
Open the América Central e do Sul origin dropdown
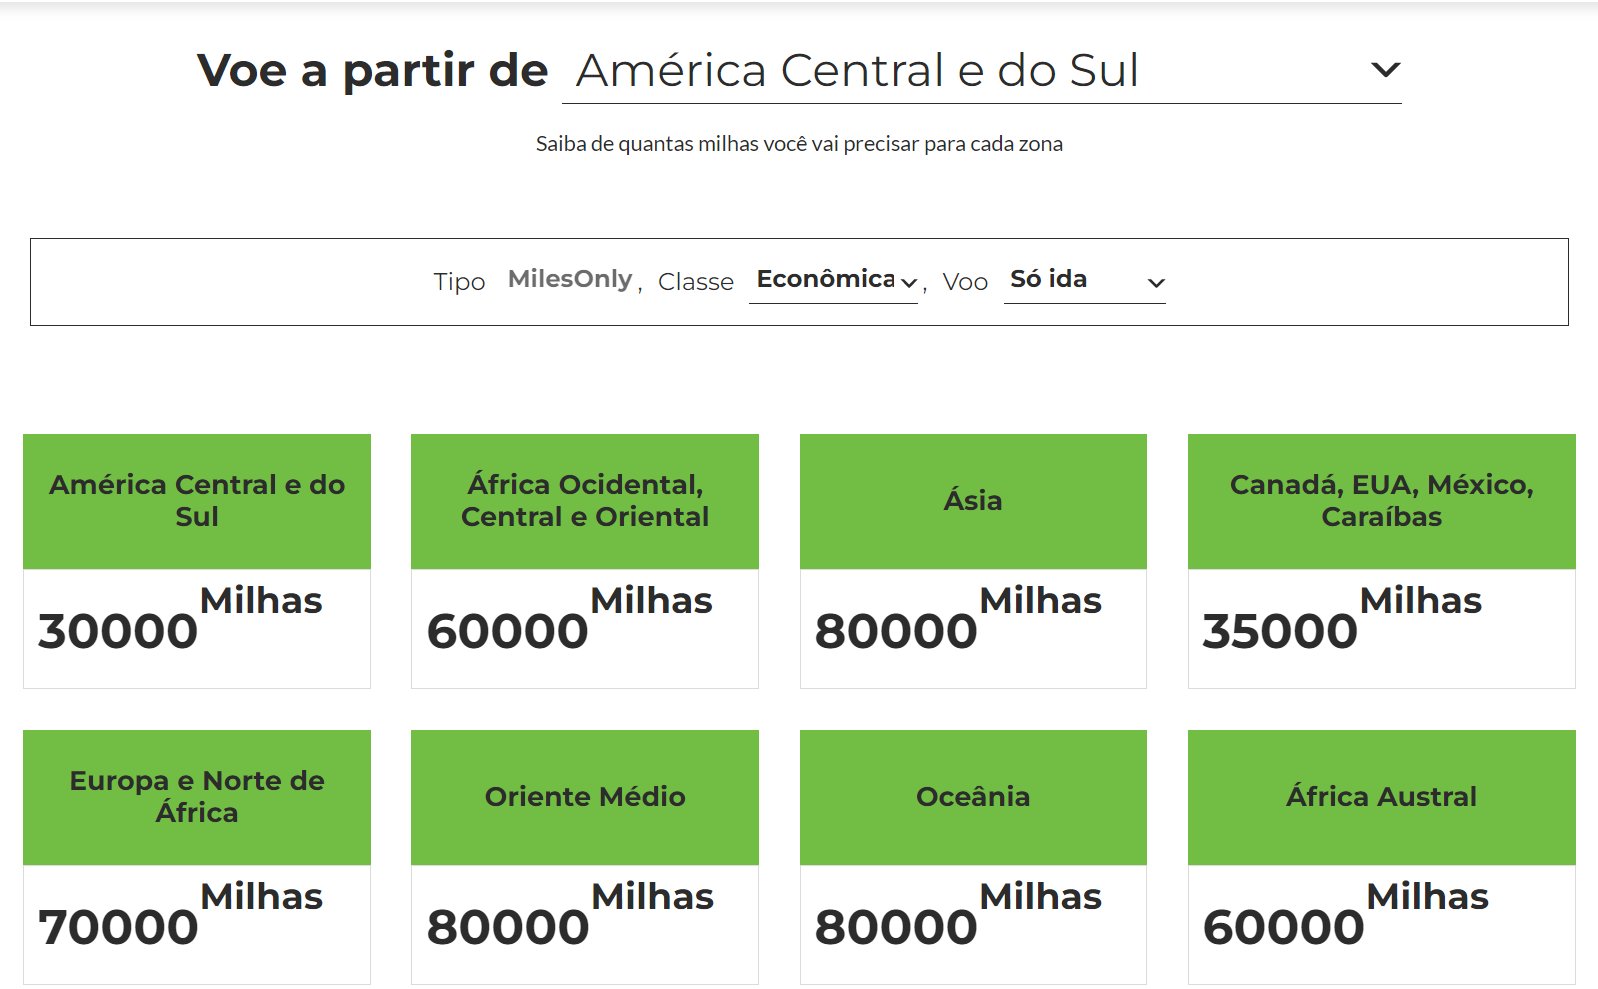click(981, 70)
